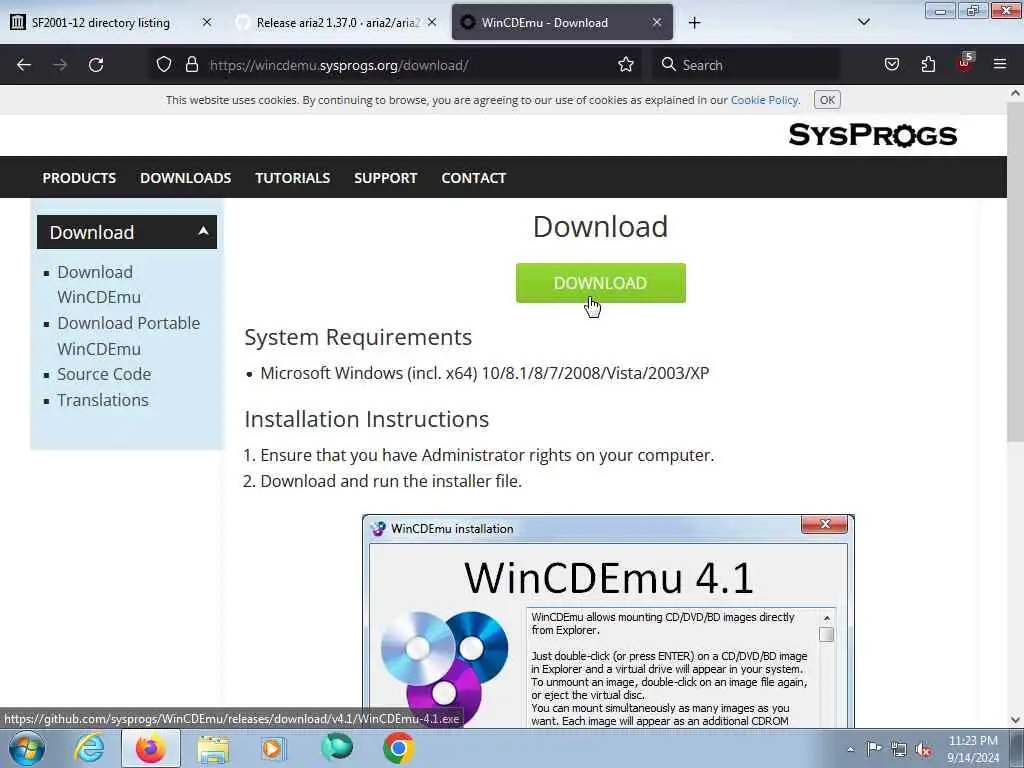Click the Firefox taskbar icon
The image size is (1024, 768).
click(150, 748)
